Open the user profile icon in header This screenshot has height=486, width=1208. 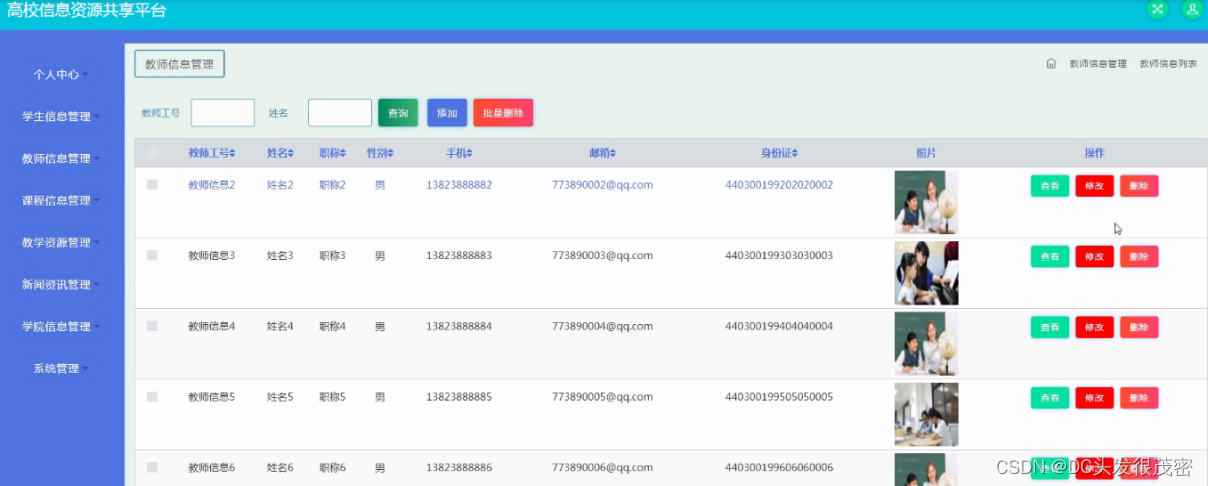pos(1192,9)
